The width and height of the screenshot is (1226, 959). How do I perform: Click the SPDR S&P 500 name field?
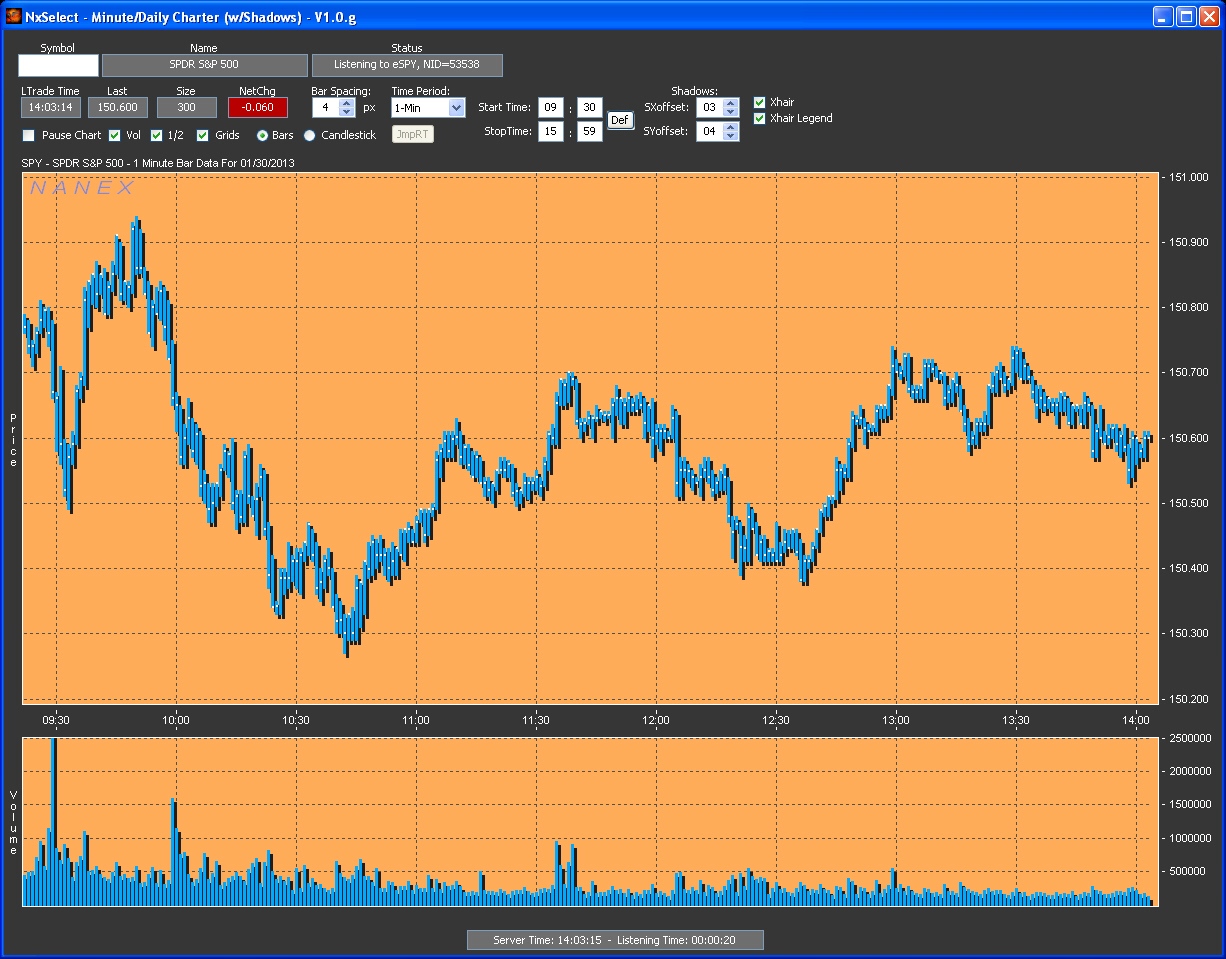[204, 65]
